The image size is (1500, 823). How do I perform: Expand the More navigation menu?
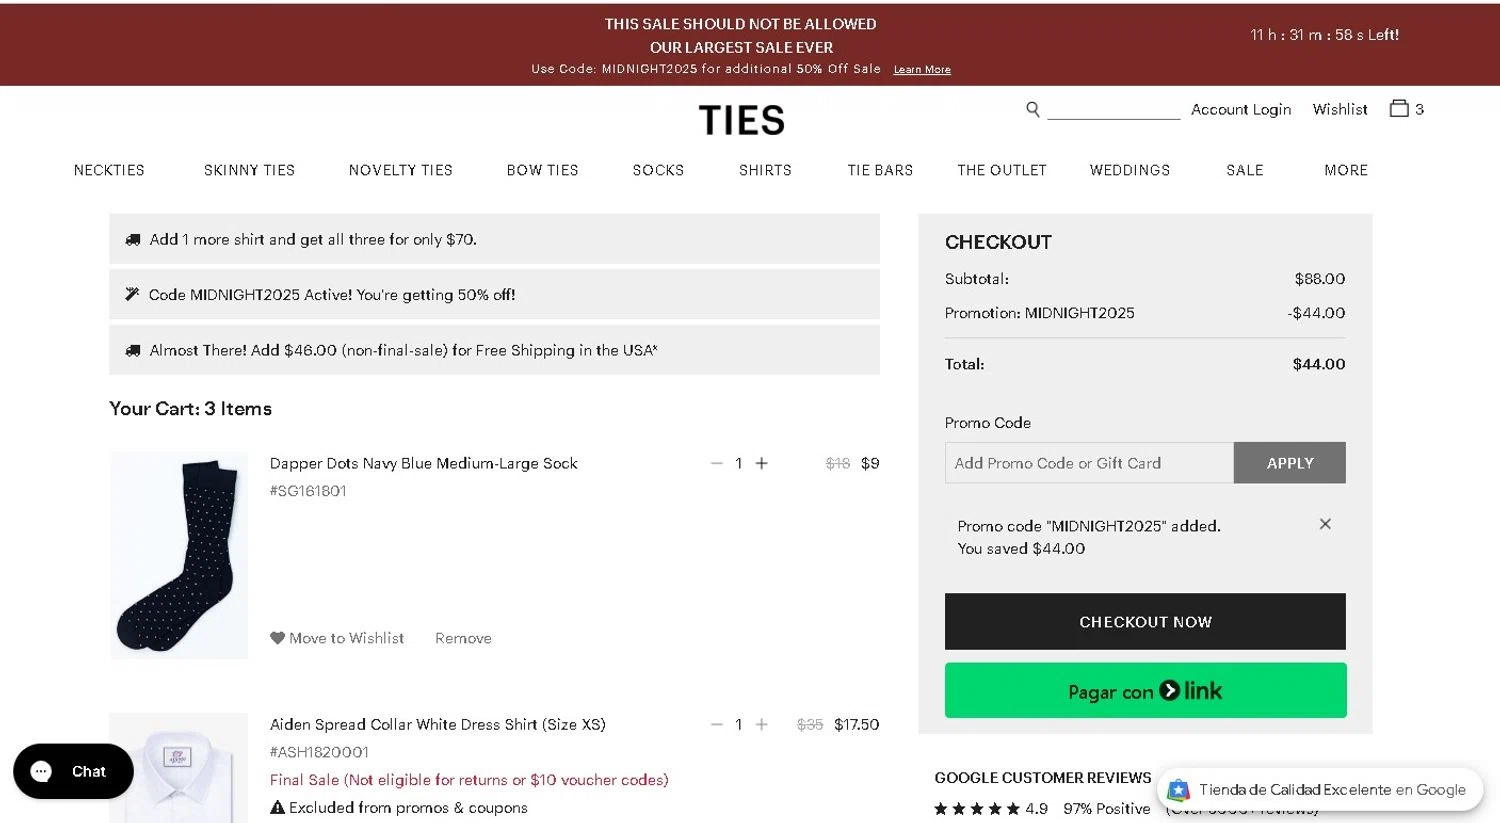coord(1346,170)
